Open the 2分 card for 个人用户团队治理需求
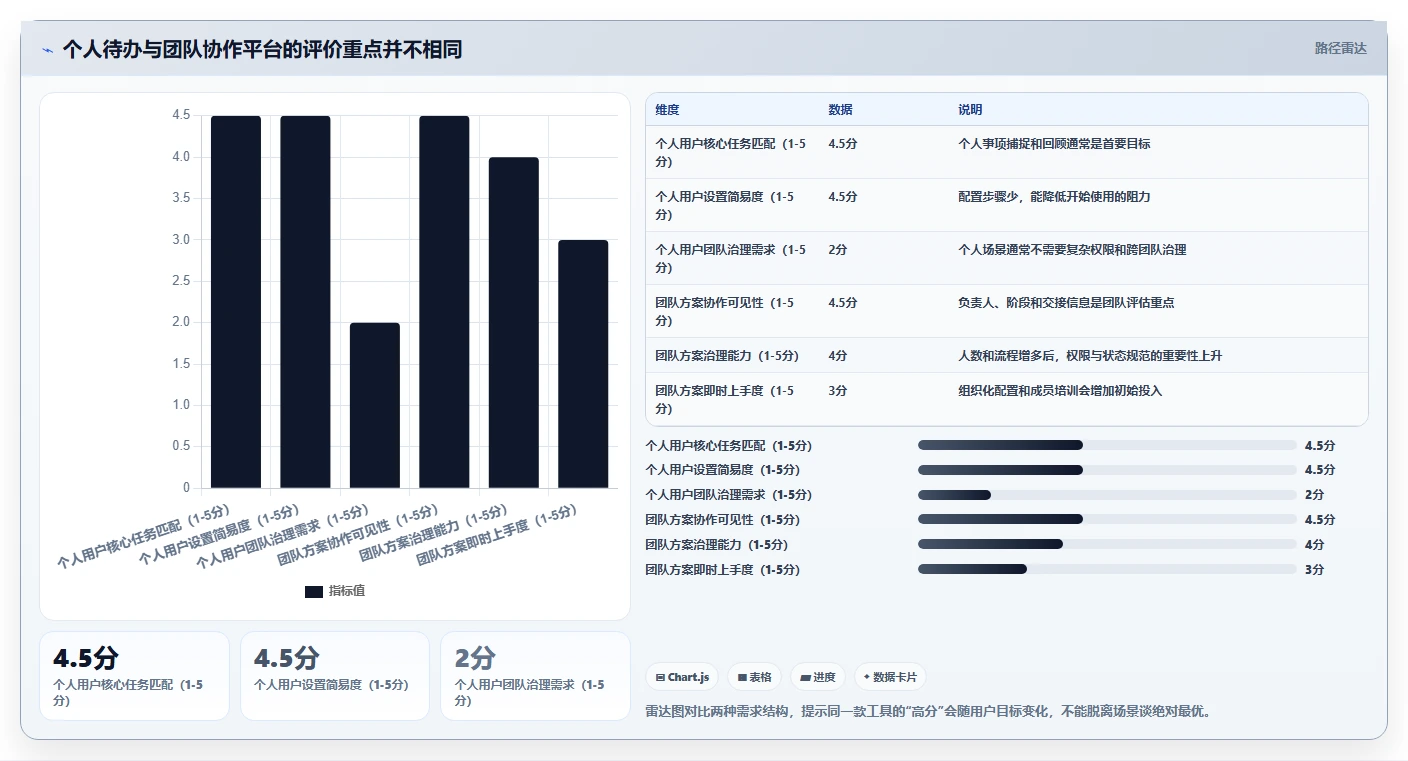 pyautogui.click(x=535, y=676)
